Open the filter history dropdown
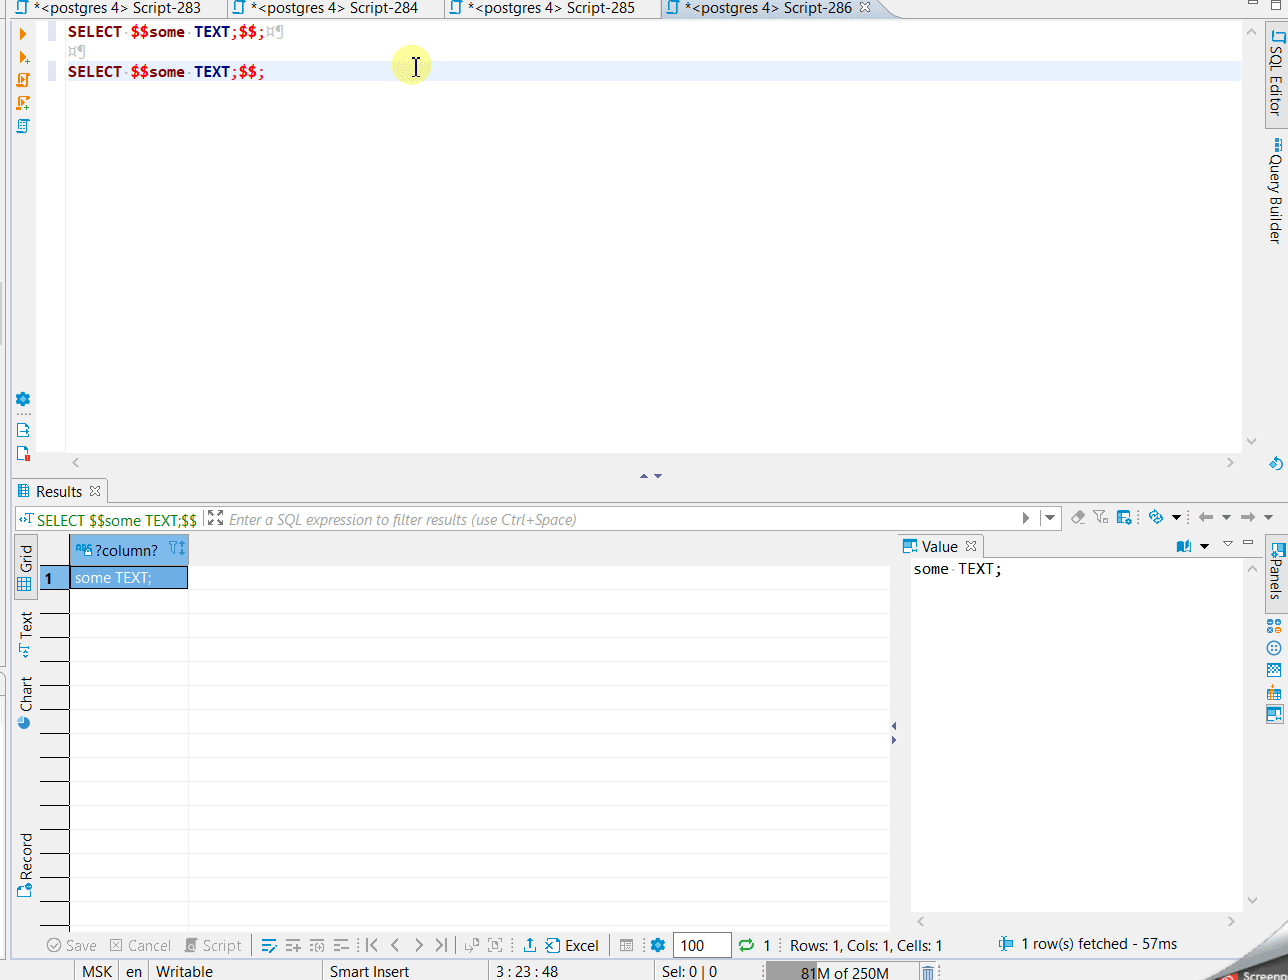 pos(1050,518)
